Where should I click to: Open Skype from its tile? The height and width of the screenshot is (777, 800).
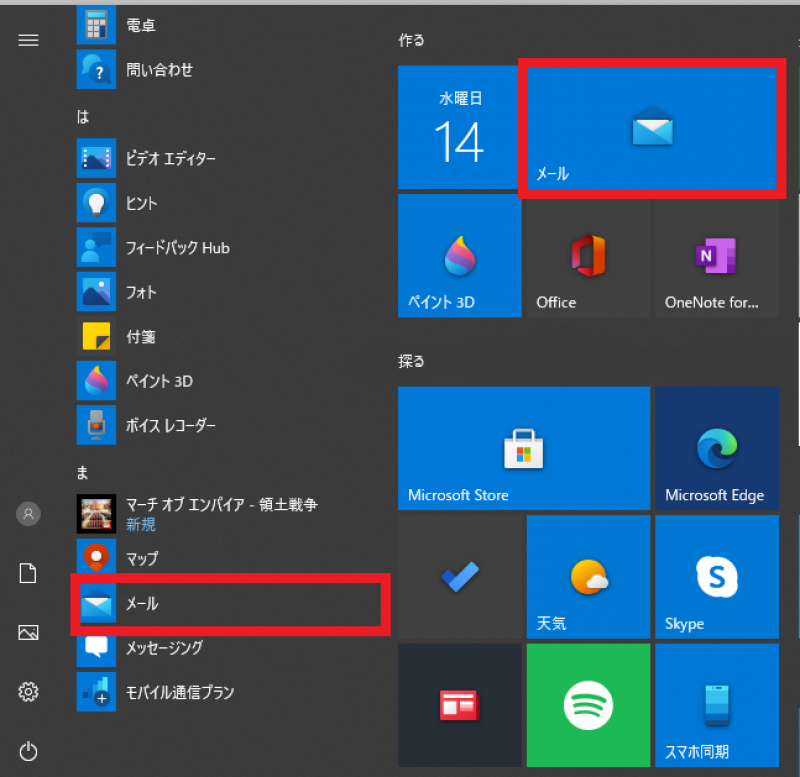coord(716,576)
